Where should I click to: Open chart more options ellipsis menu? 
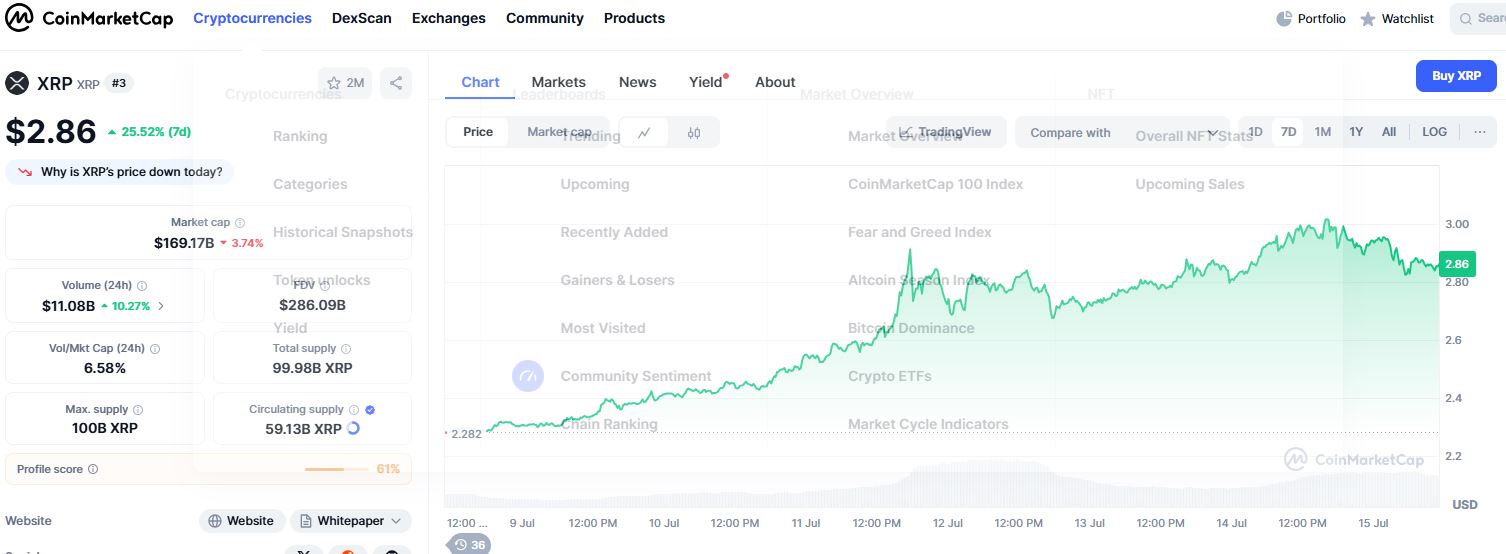click(1480, 132)
